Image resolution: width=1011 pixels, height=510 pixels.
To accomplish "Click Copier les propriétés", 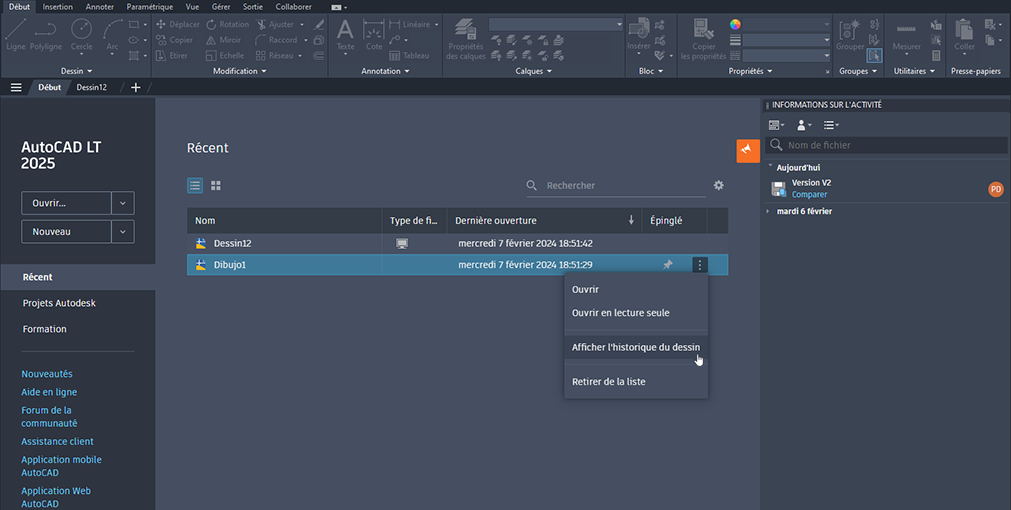I will pyautogui.click(x=703, y=39).
